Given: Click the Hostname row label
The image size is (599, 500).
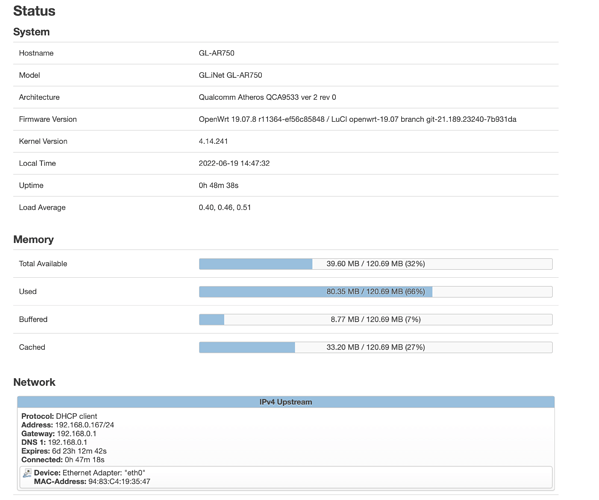Looking at the screenshot, I should (36, 53).
